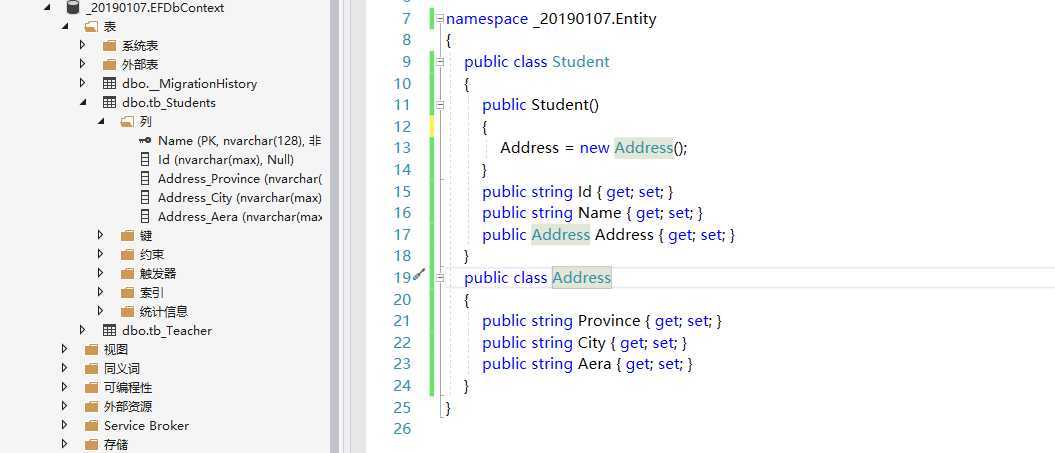The image size is (1055, 453).
Task: Collapse the Student() constructor block
Action: coord(439,104)
